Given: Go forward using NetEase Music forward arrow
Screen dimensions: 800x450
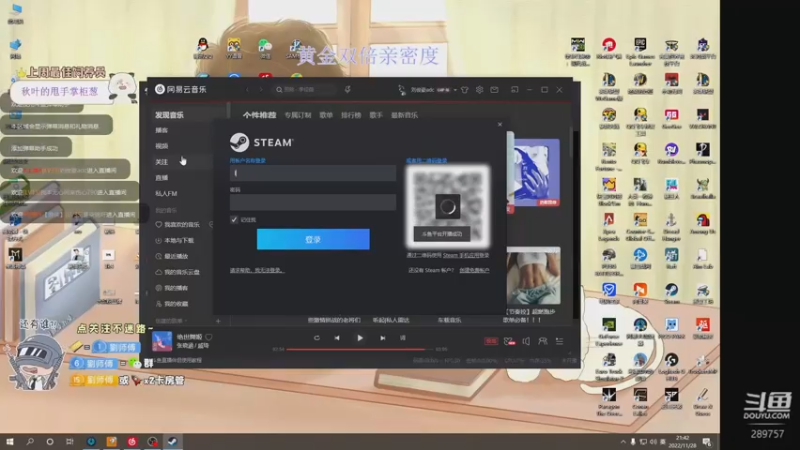Looking at the screenshot, I should pos(261,89).
